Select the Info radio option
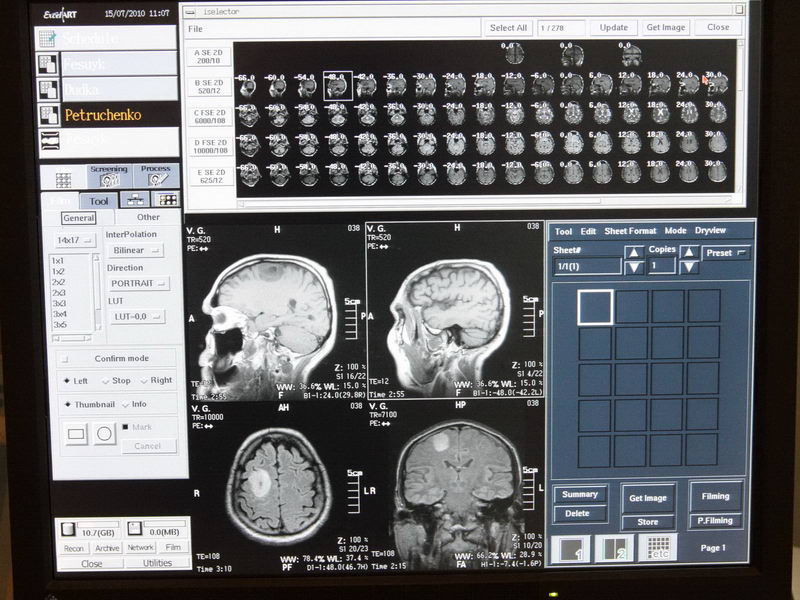The image size is (800, 600). (x=125, y=404)
